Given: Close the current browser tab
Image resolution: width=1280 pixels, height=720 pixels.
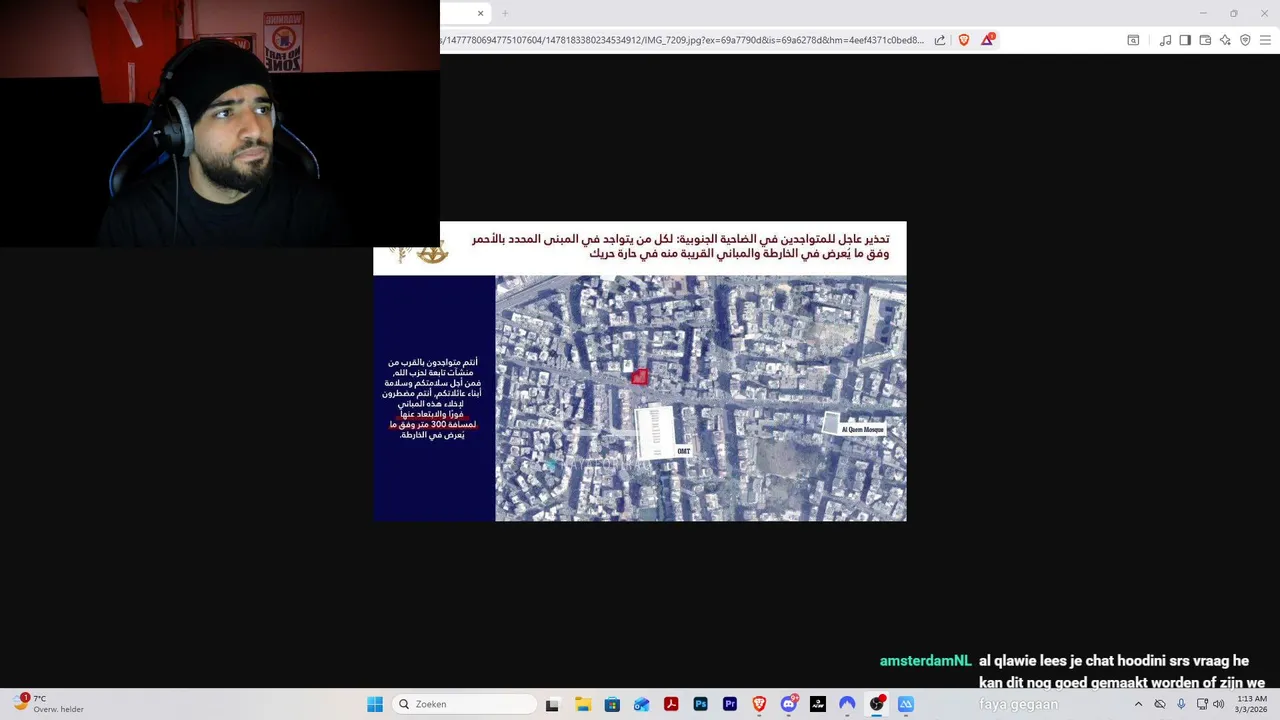Looking at the screenshot, I should click(x=480, y=13).
